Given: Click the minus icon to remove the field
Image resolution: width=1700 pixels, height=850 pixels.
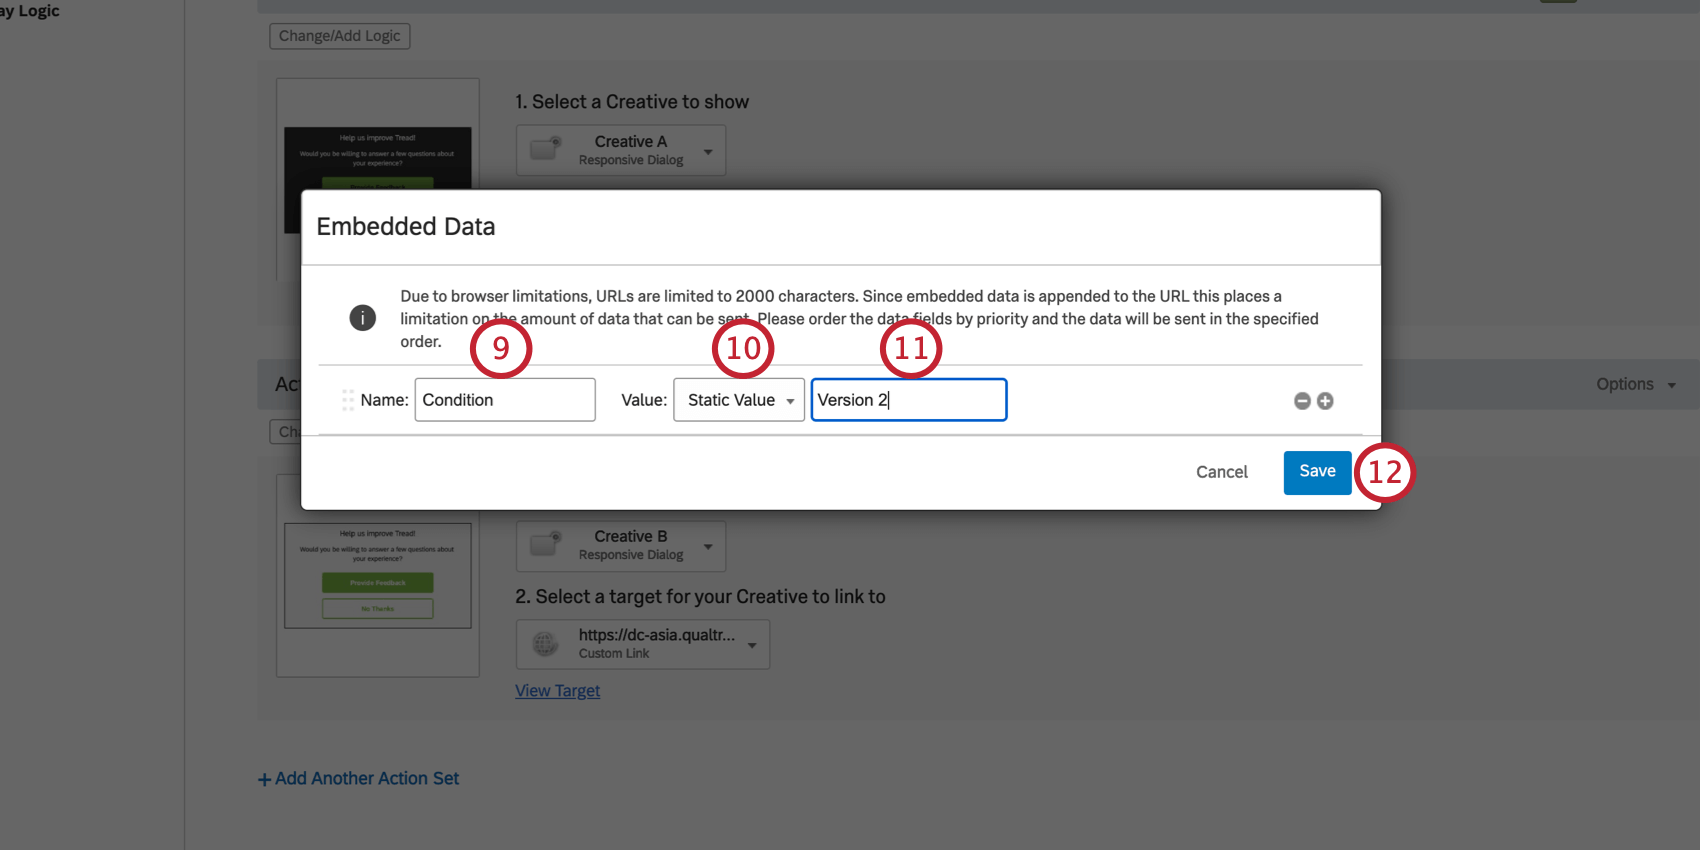Looking at the screenshot, I should pos(1302,401).
